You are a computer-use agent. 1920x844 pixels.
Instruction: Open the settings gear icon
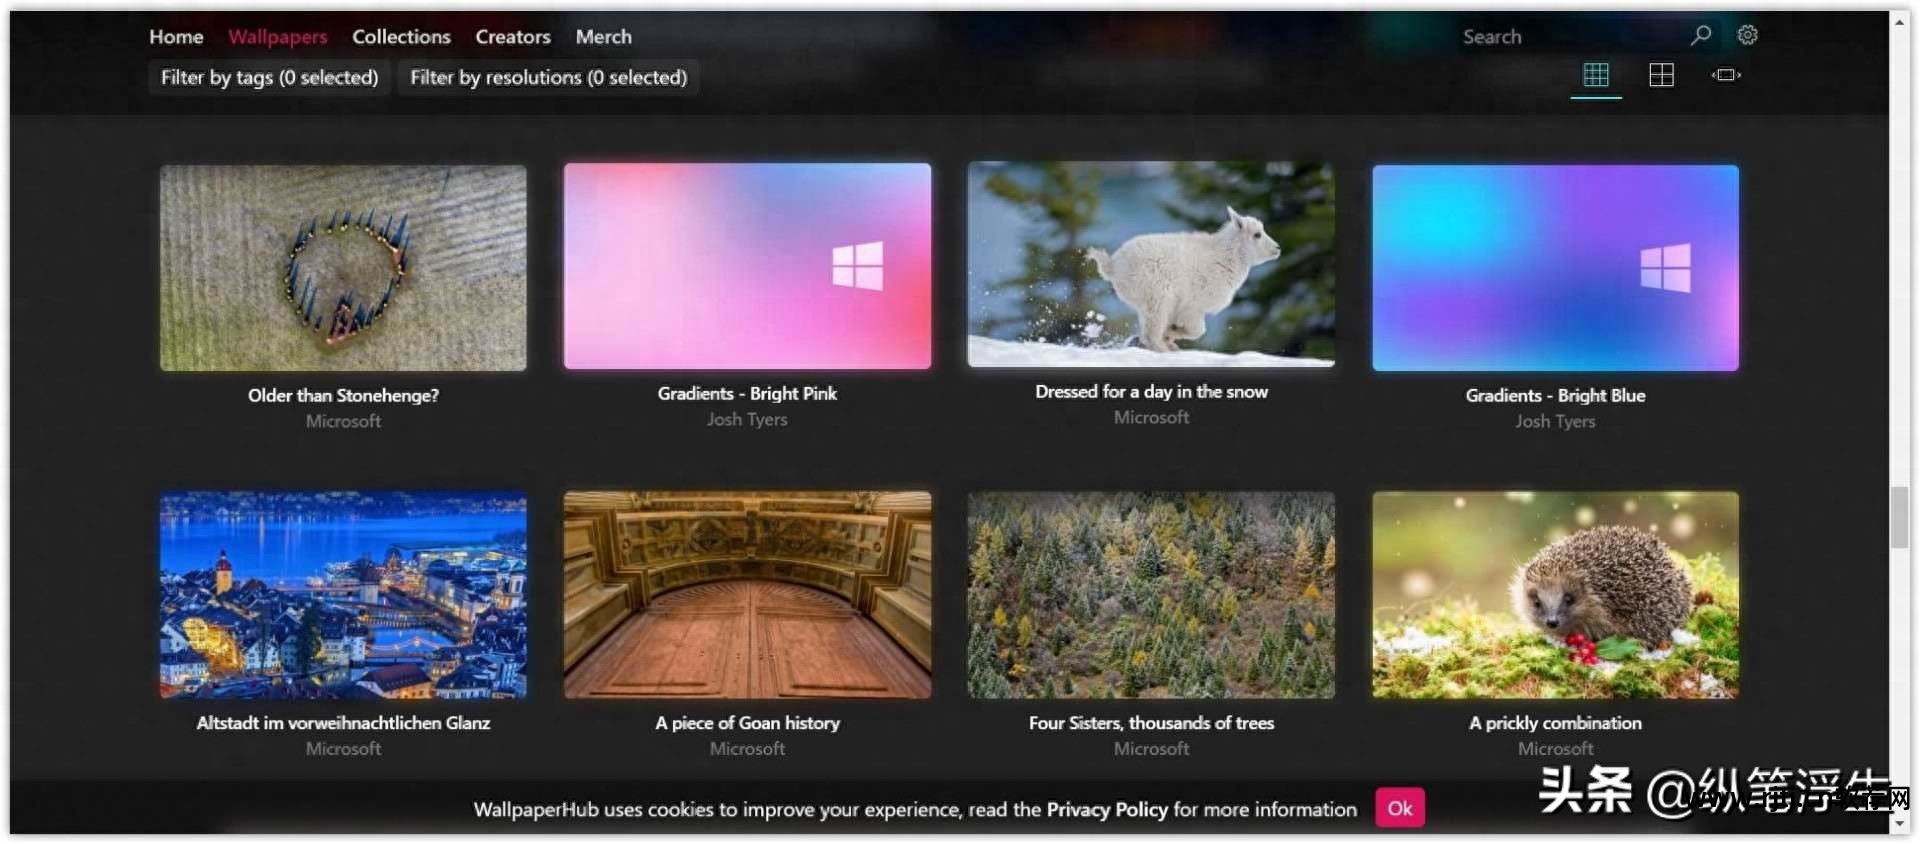[1747, 35]
